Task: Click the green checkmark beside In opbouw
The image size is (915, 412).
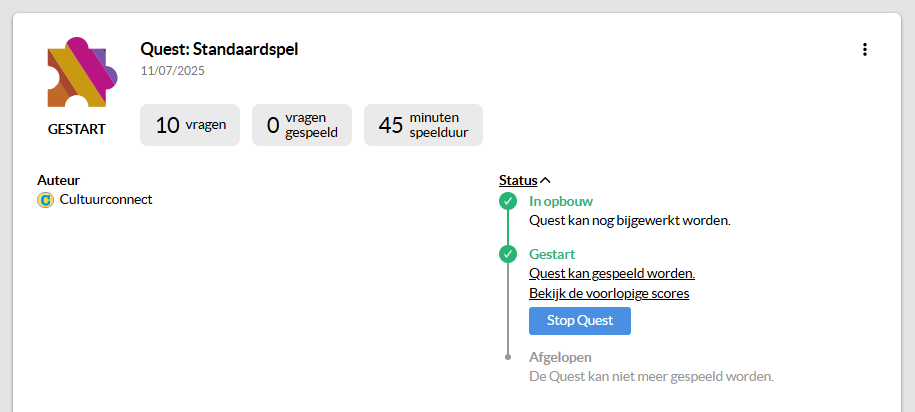Action: pos(508,202)
